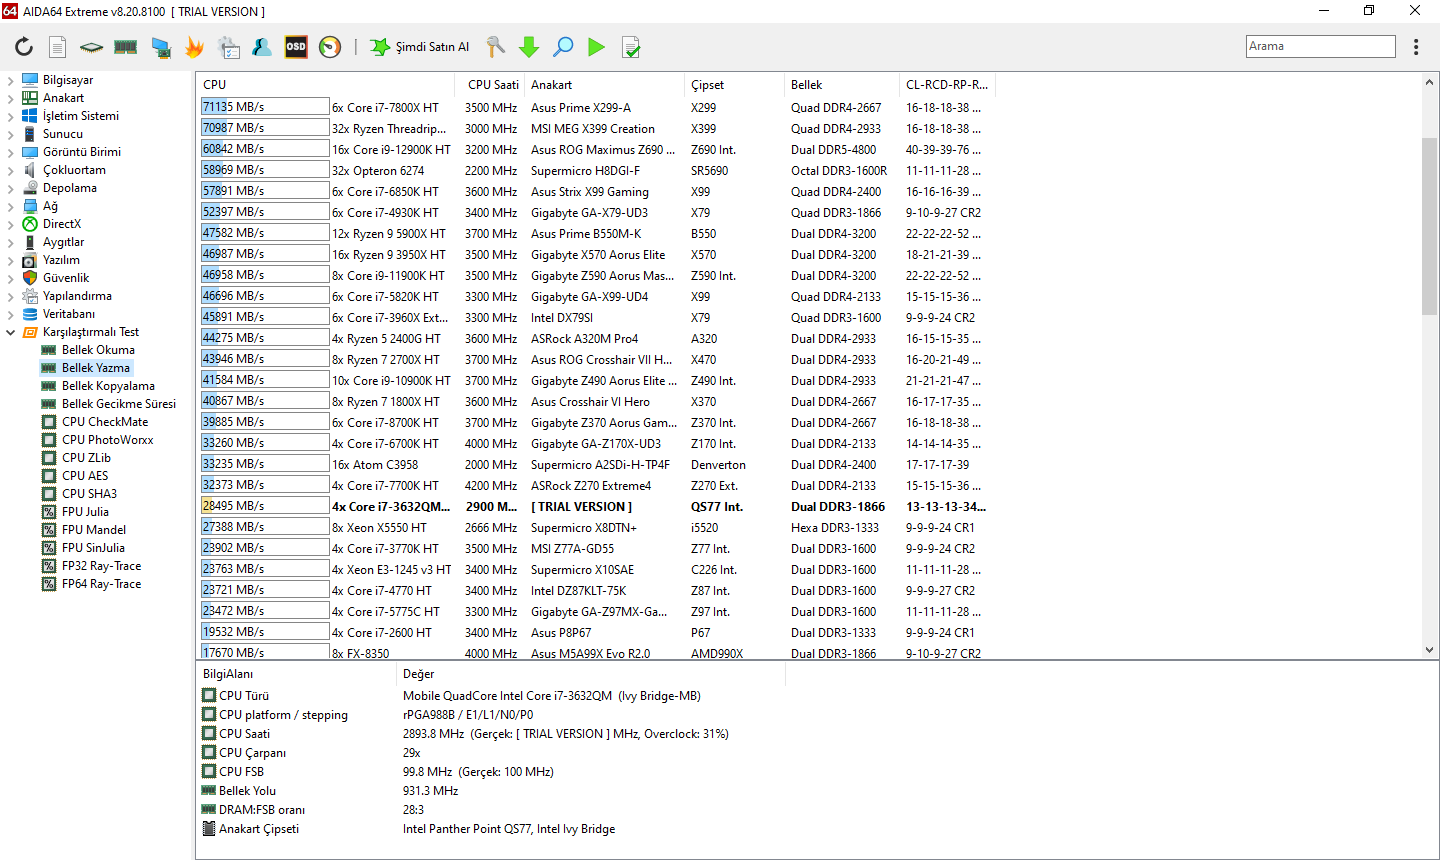
Task: Open the preferences gear-checklist icon
Action: (x=229, y=47)
